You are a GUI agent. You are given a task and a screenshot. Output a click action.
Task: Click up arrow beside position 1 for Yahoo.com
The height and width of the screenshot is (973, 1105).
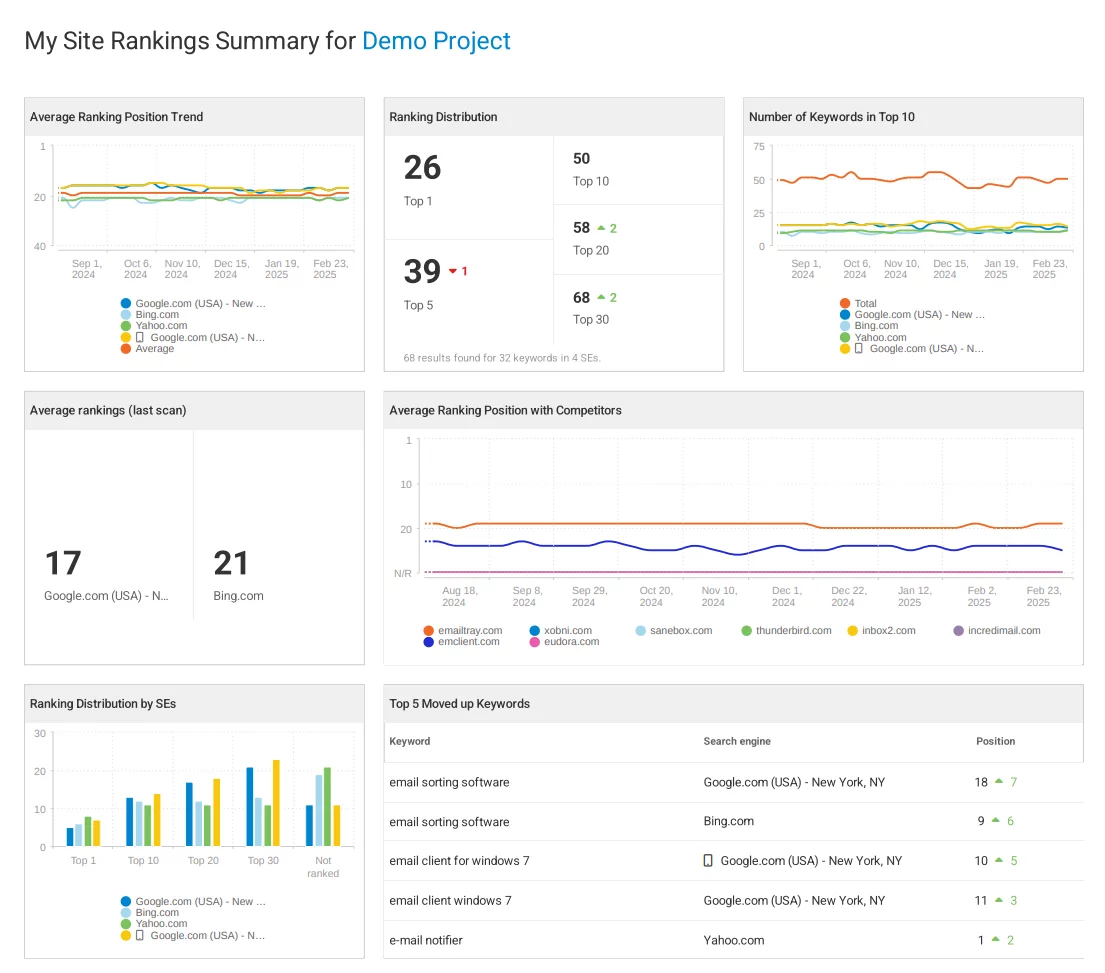tap(996, 938)
